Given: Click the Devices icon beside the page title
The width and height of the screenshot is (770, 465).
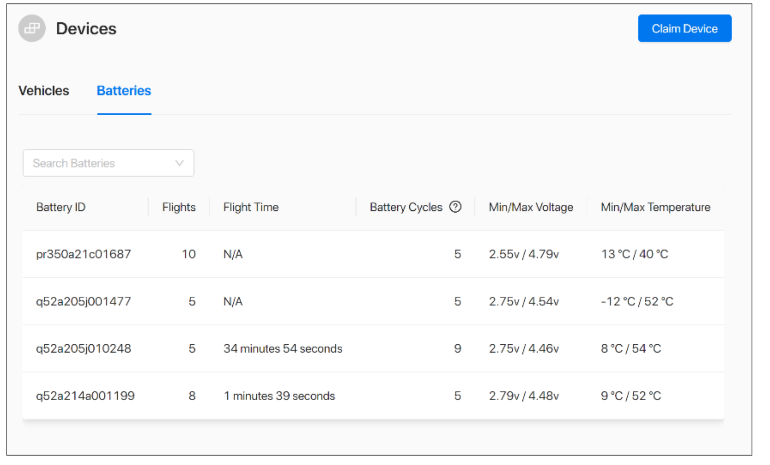Looking at the screenshot, I should (x=32, y=29).
